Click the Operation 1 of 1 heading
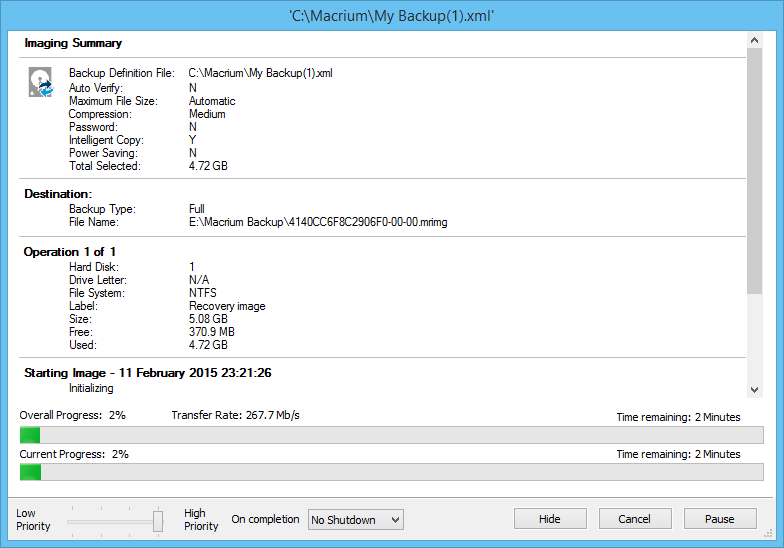The width and height of the screenshot is (784, 548). tap(70, 252)
